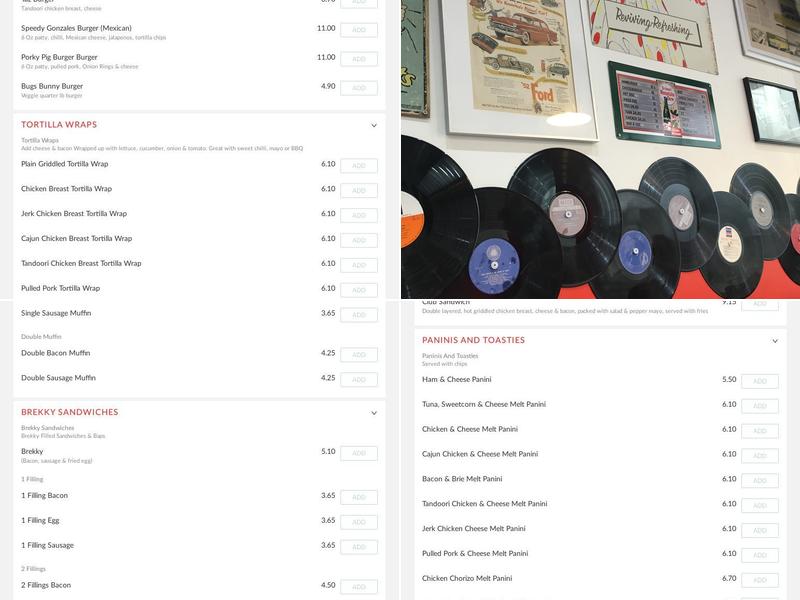Add Double Bacon Muffin to order
The height and width of the screenshot is (600, 800).
pos(359,355)
